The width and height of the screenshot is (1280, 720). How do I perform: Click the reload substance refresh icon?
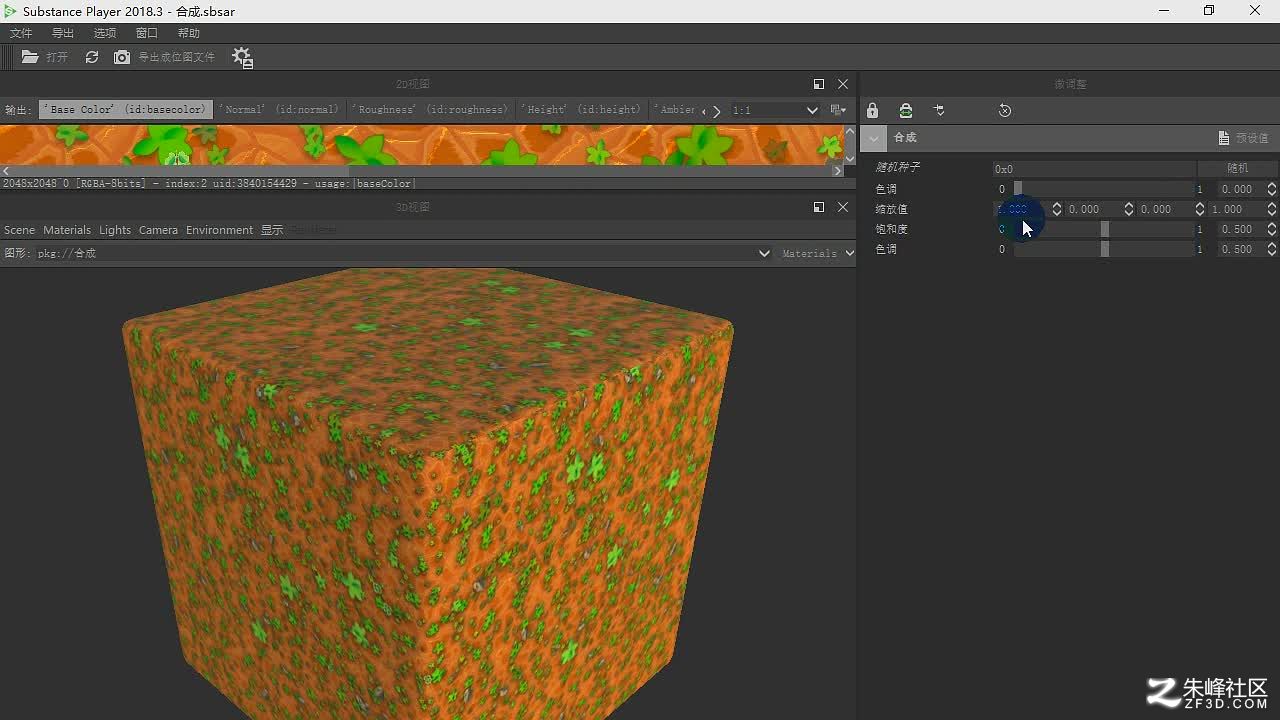click(x=92, y=57)
